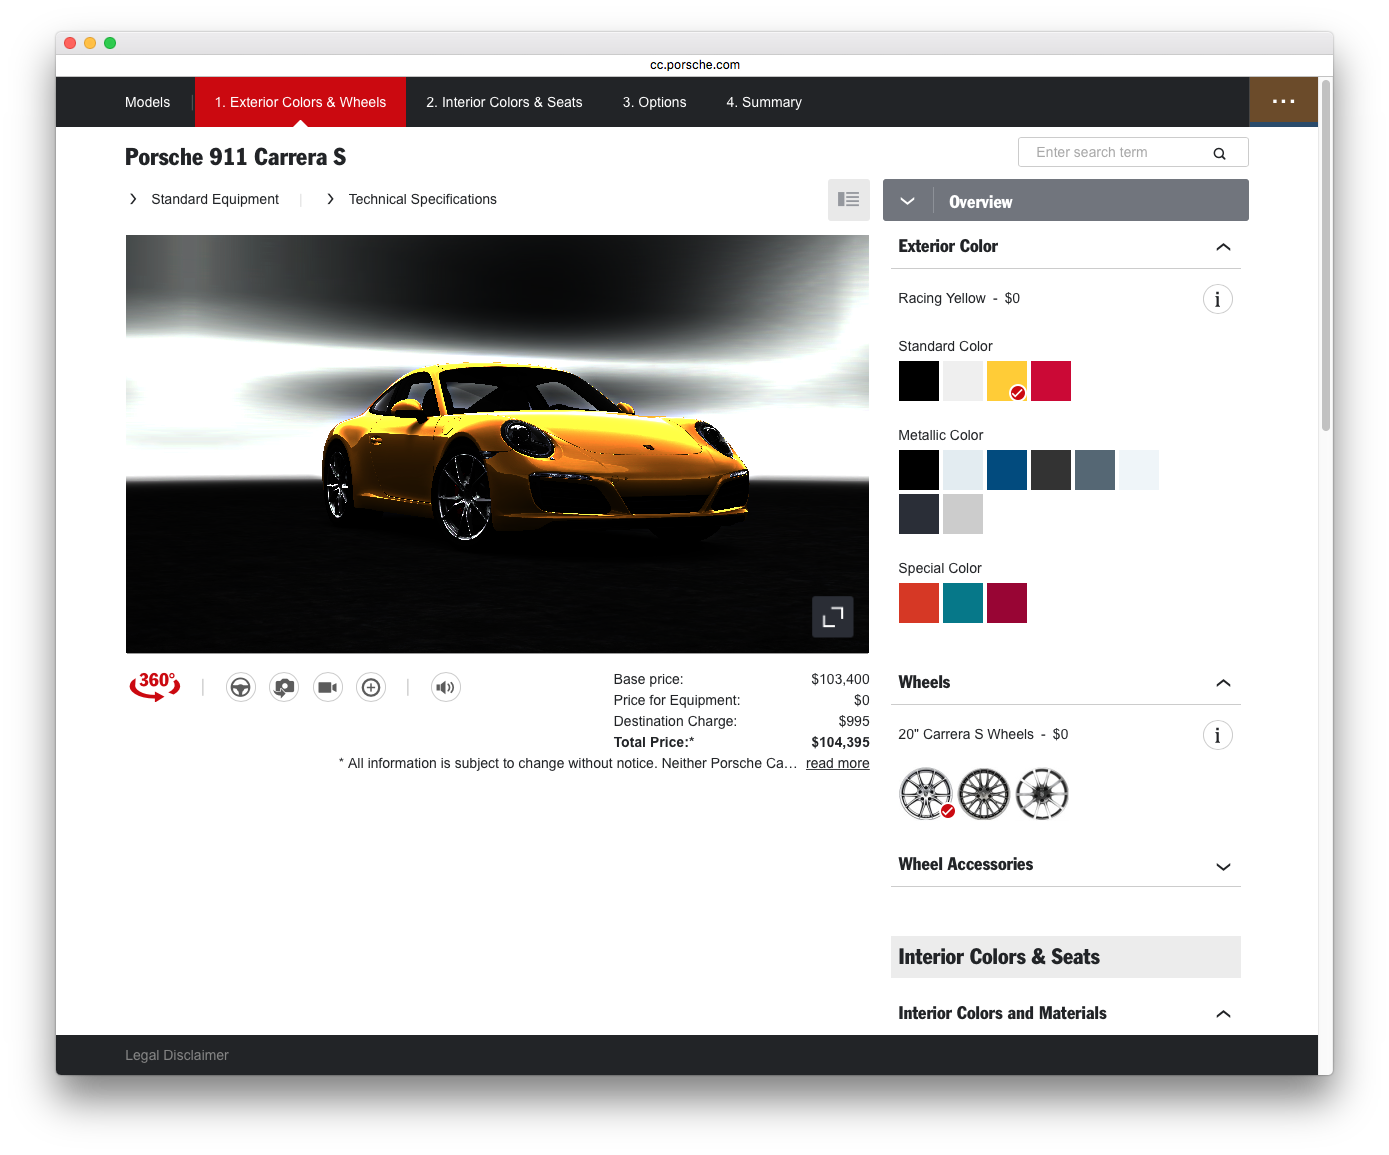Open the three-dot more menu
The width and height of the screenshot is (1389, 1155).
tap(1283, 101)
